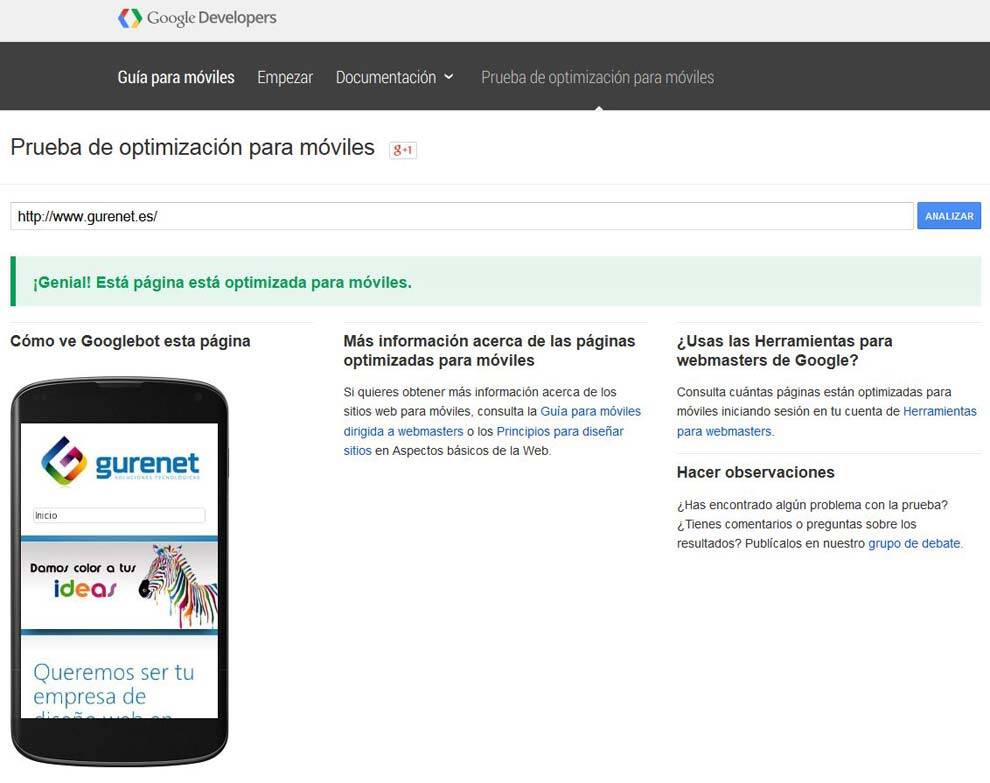Click the Cómo ve Googlebot esta página heading
The width and height of the screenshot is (990, 783).
pos(130,341)
